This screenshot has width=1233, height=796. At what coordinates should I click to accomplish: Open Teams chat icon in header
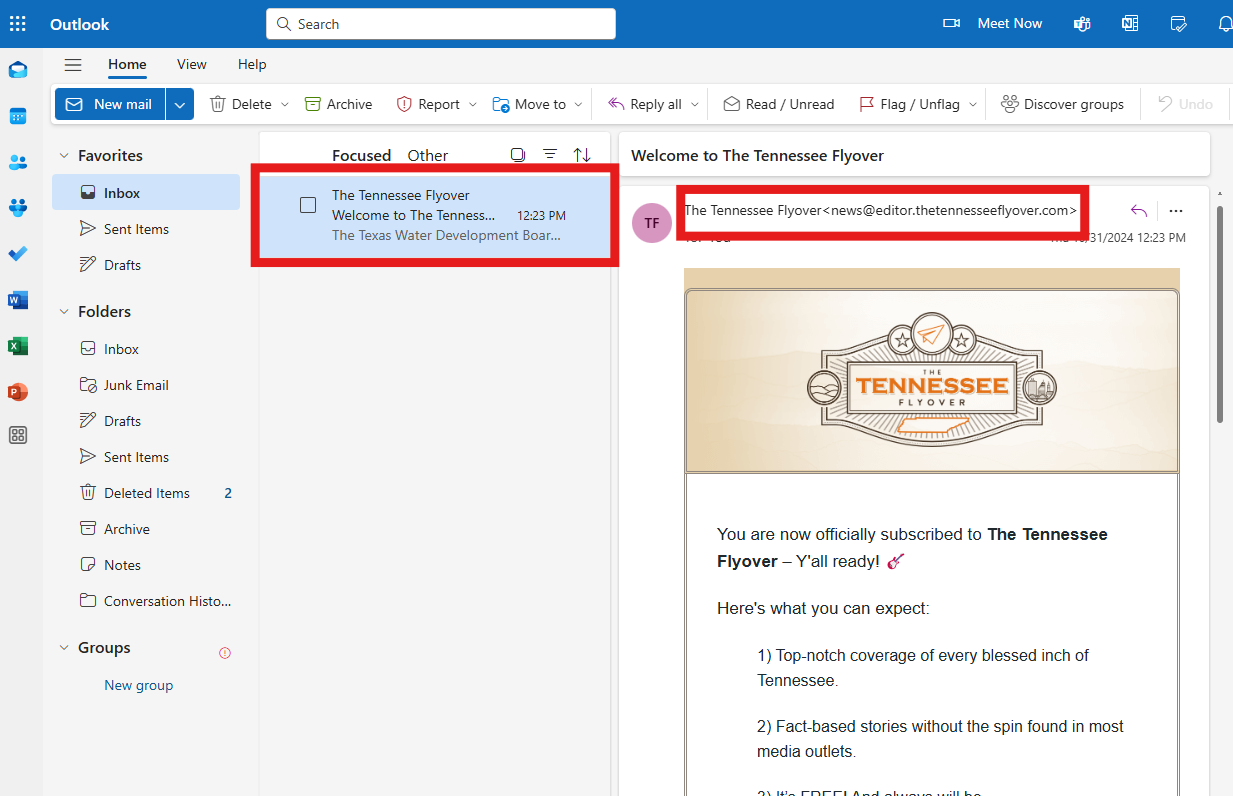click(1082, 23)
